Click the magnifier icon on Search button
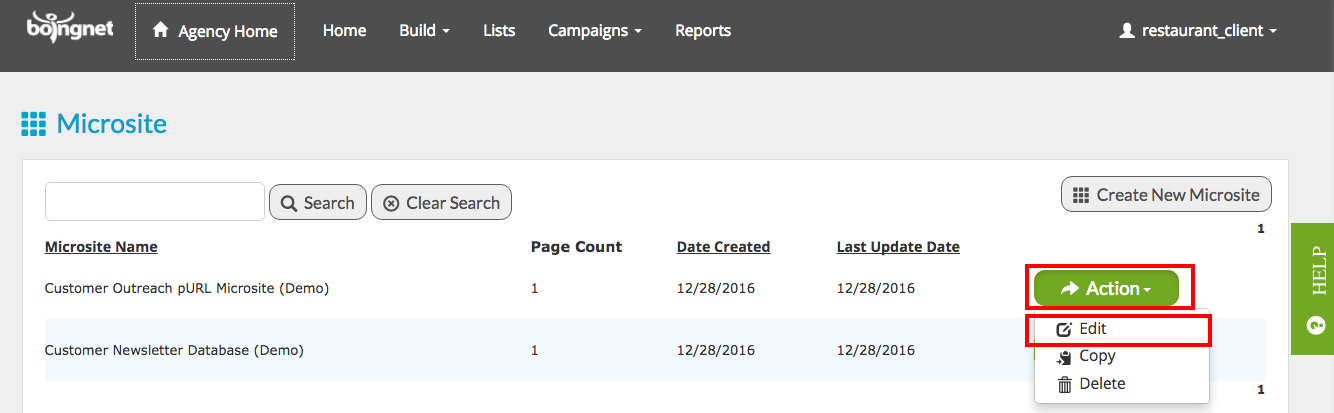Viewport: 1334px width, 413px height. pos(289,203)
